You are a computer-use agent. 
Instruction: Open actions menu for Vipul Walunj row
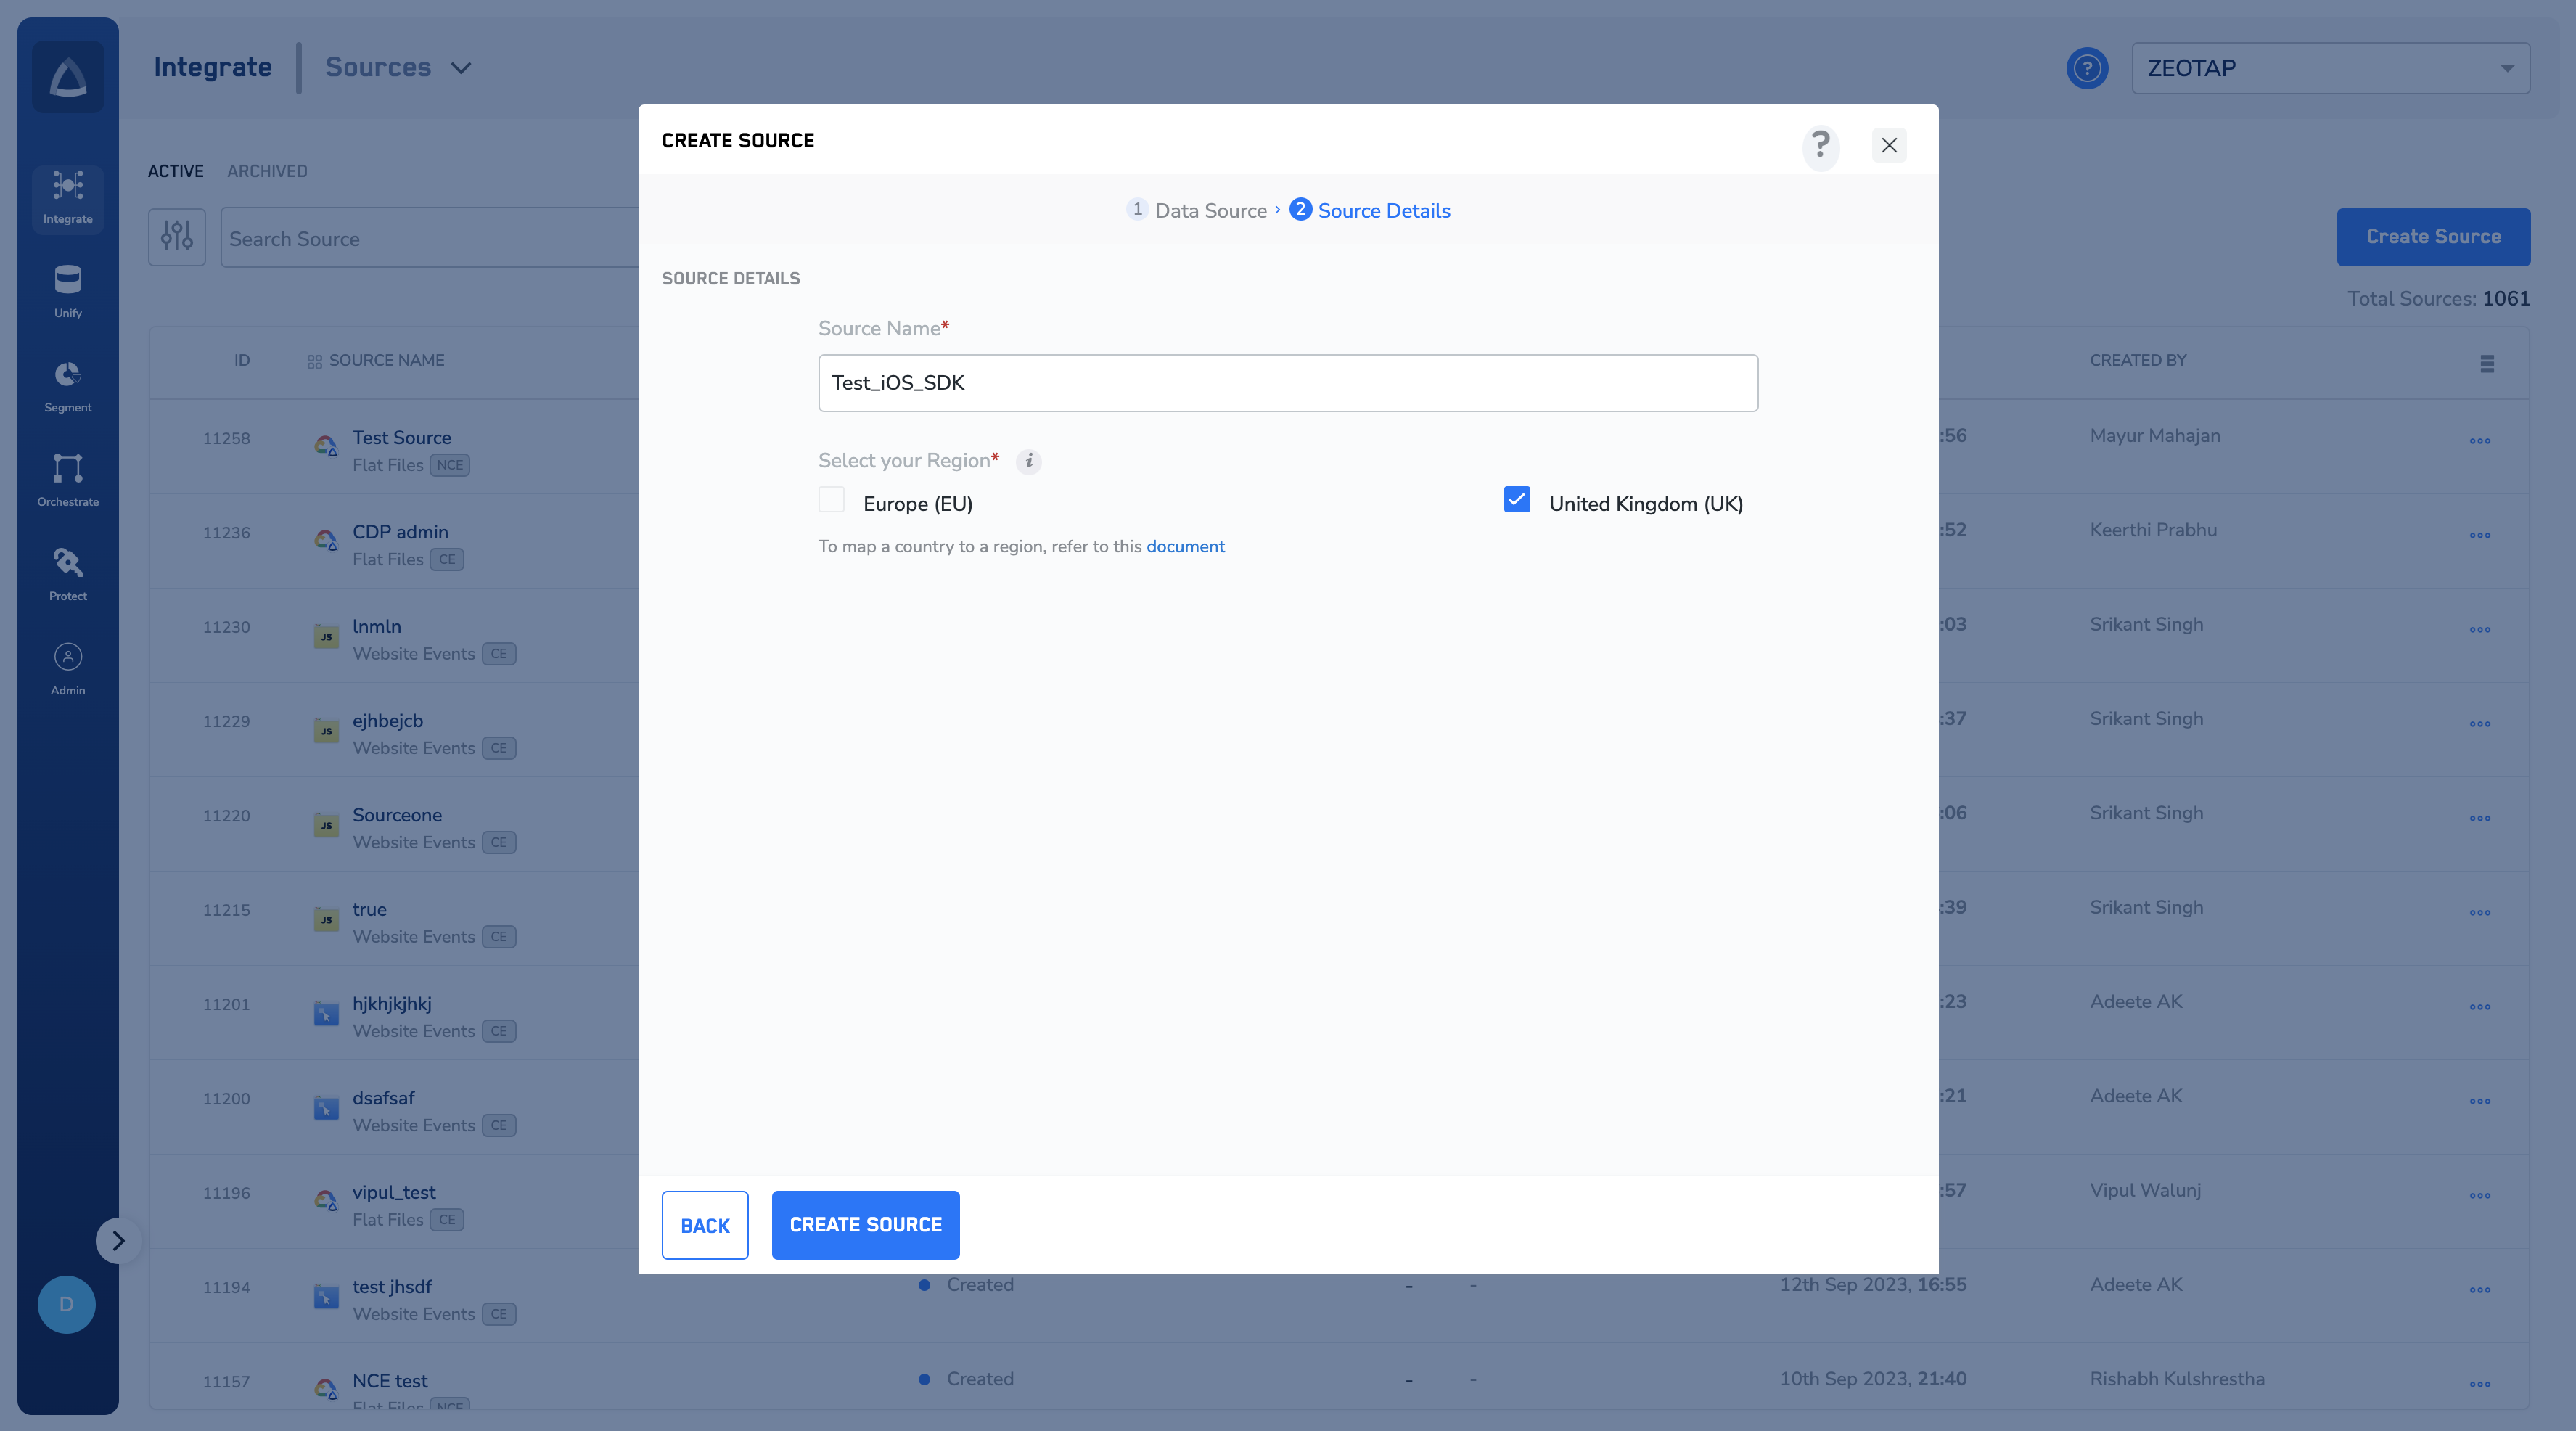pos(2480,1196)
